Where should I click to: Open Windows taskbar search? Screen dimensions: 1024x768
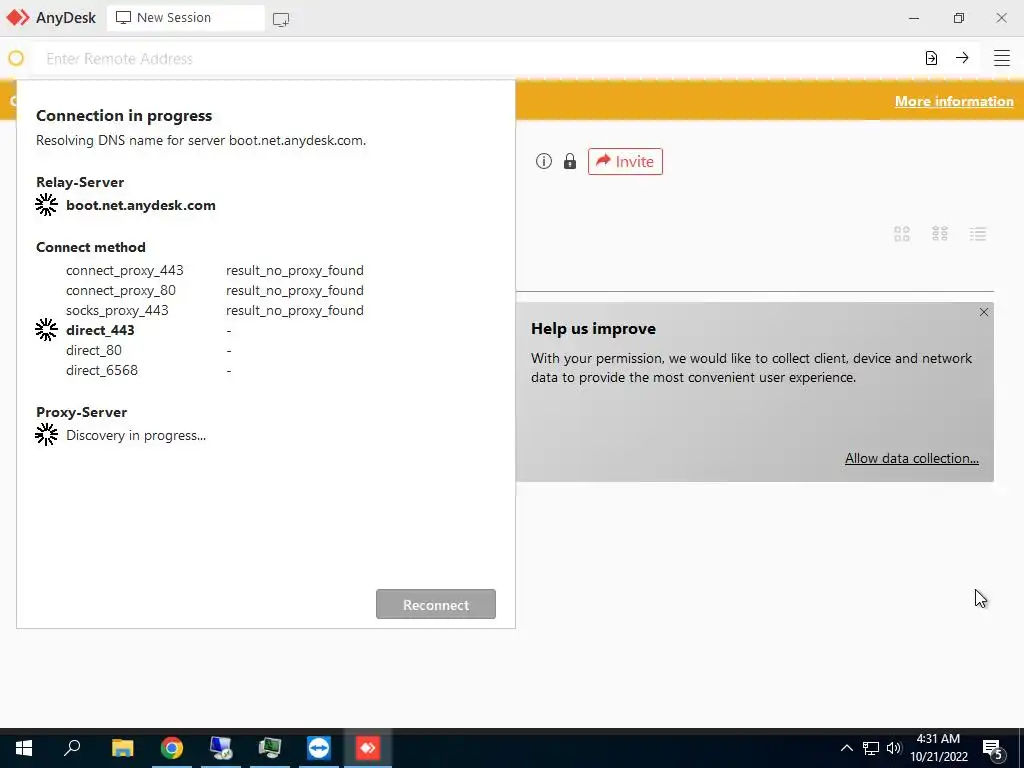tap(72, 748)
